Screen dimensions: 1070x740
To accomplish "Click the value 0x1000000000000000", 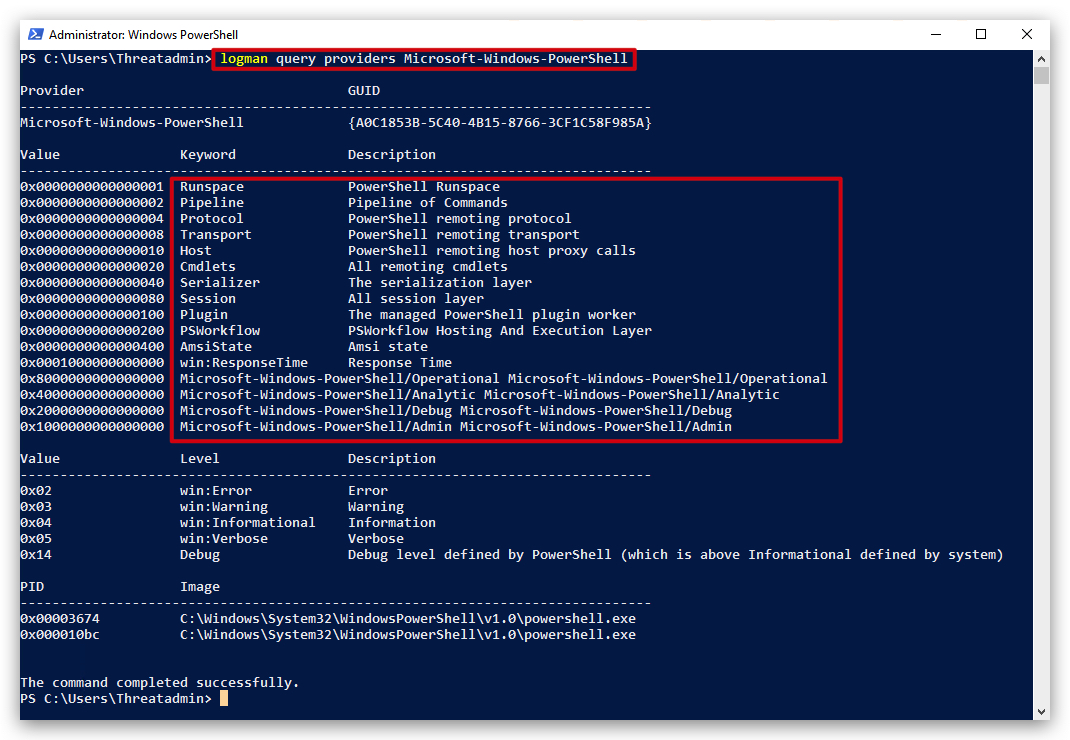I will (92, 427).
